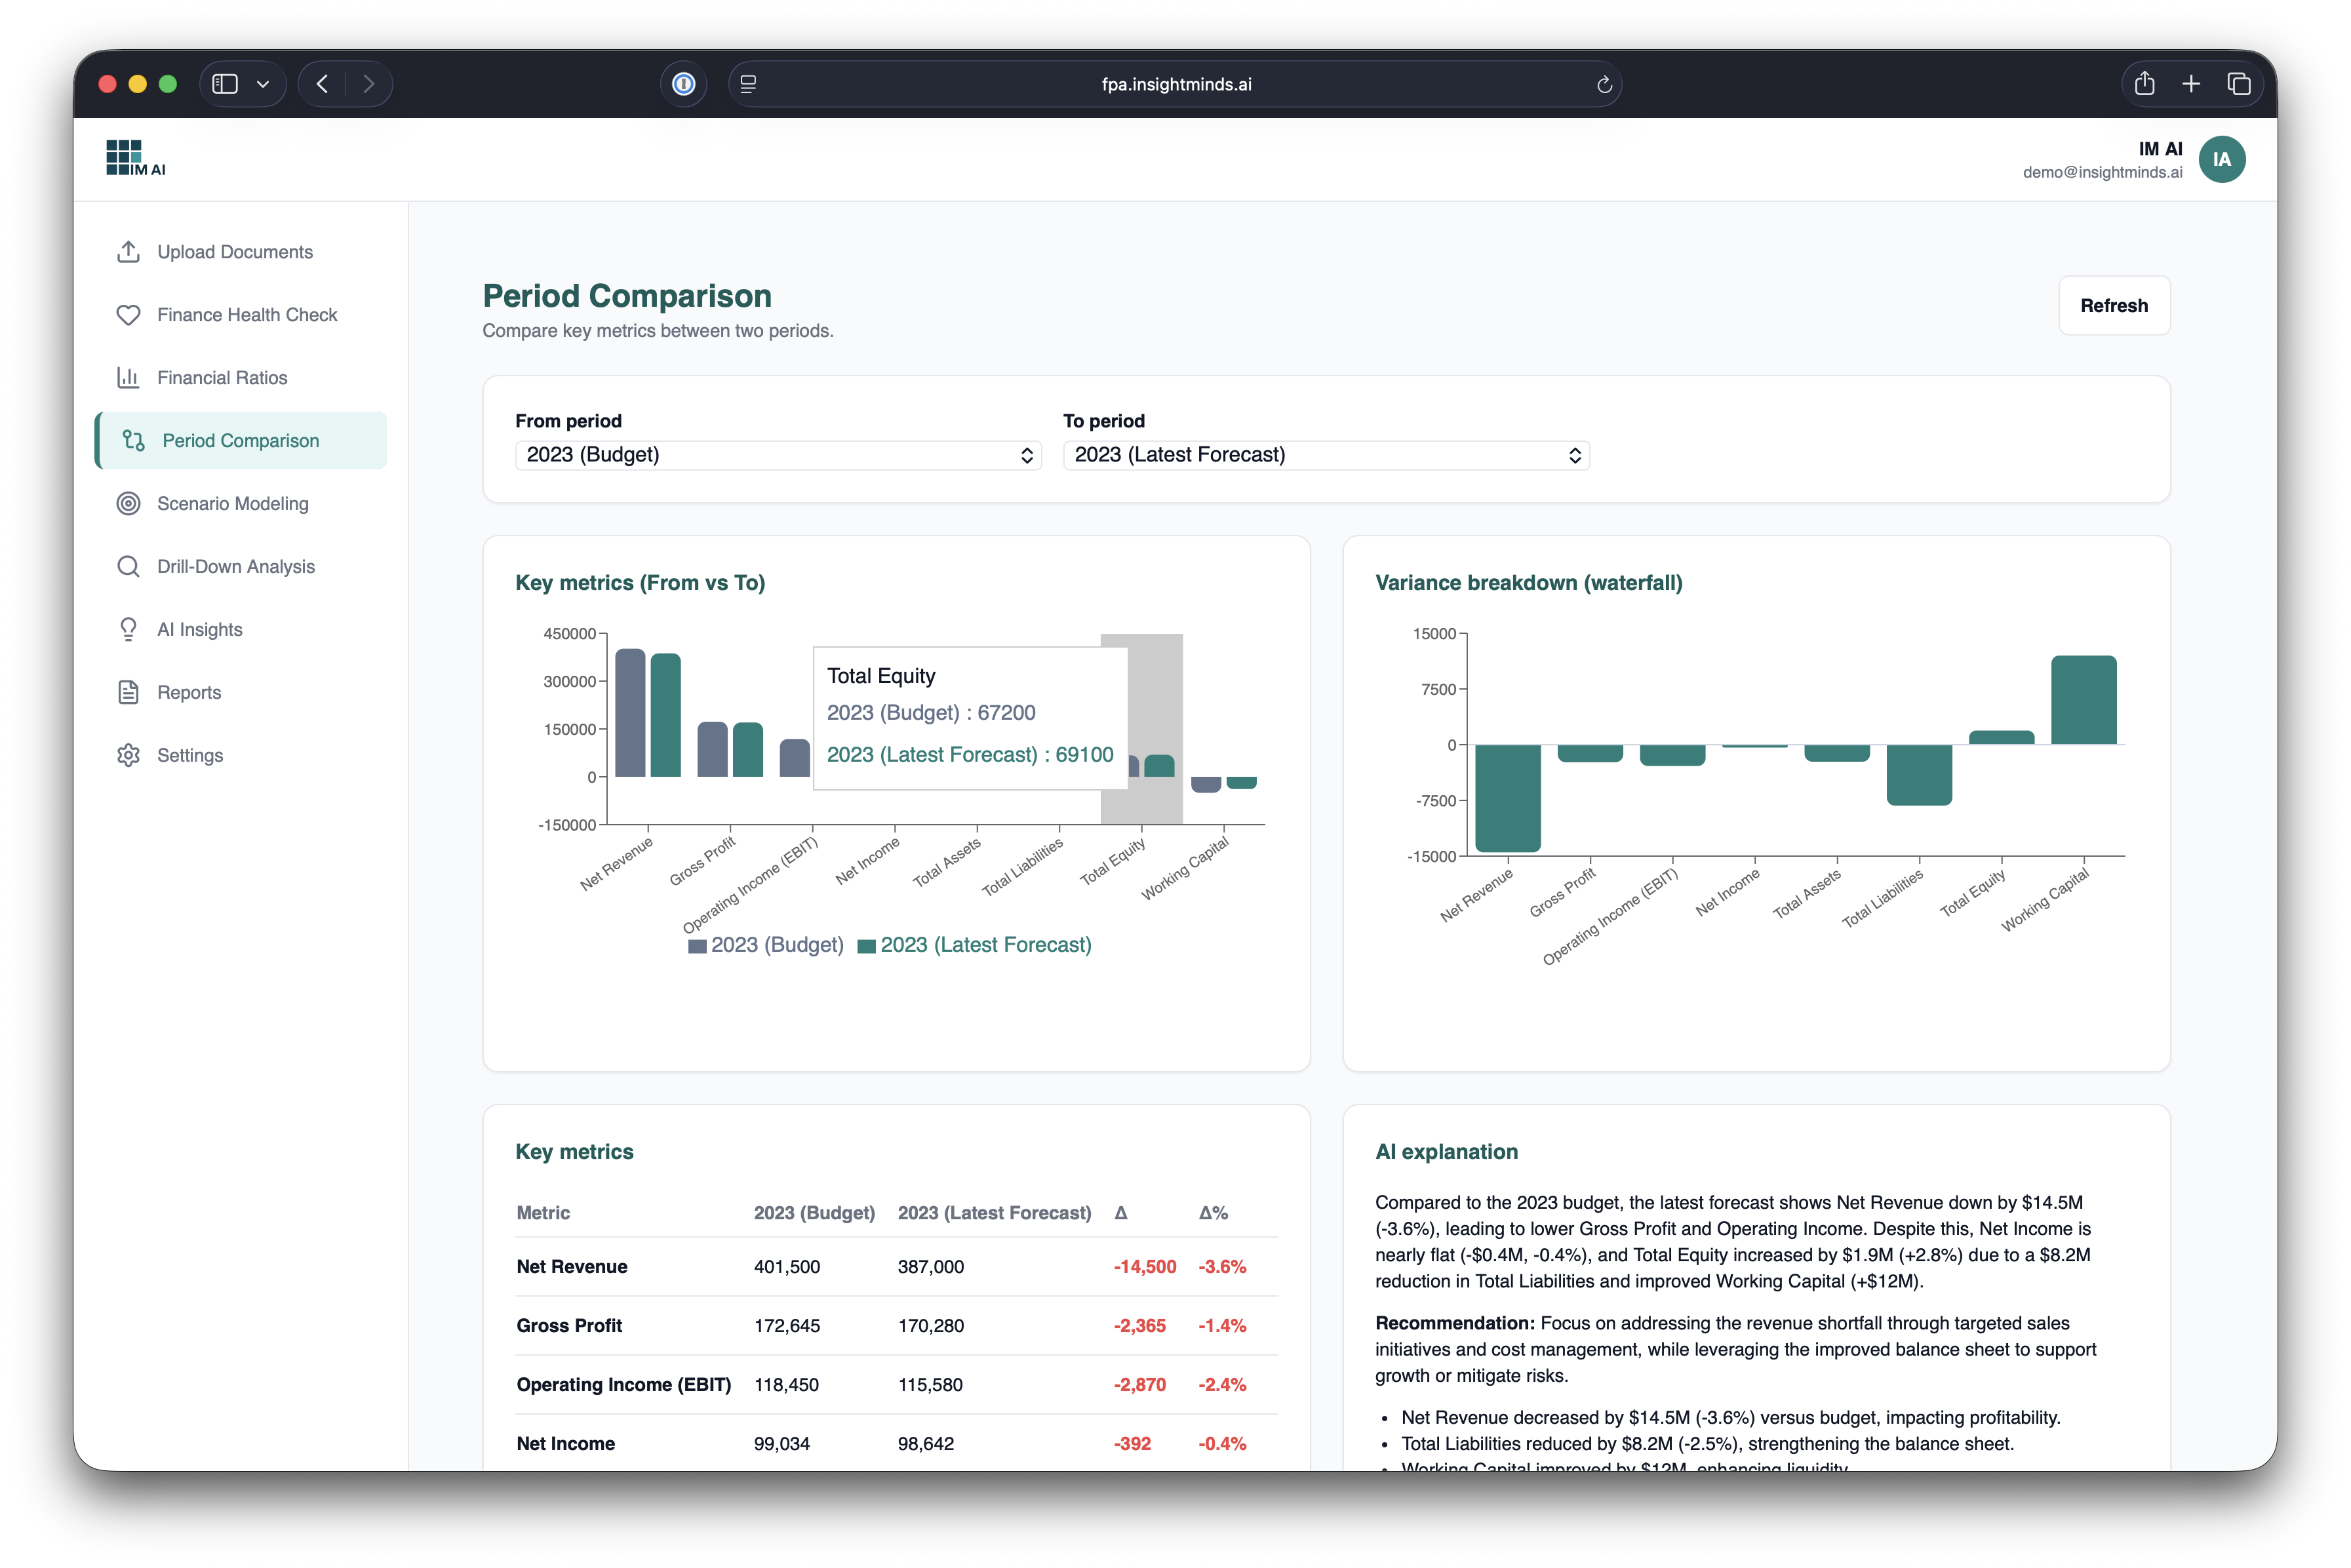Viewport: 2351px width, 1568px height.
Task: Expand the sidebar toggle chevron menu
Action: [263, 84]
